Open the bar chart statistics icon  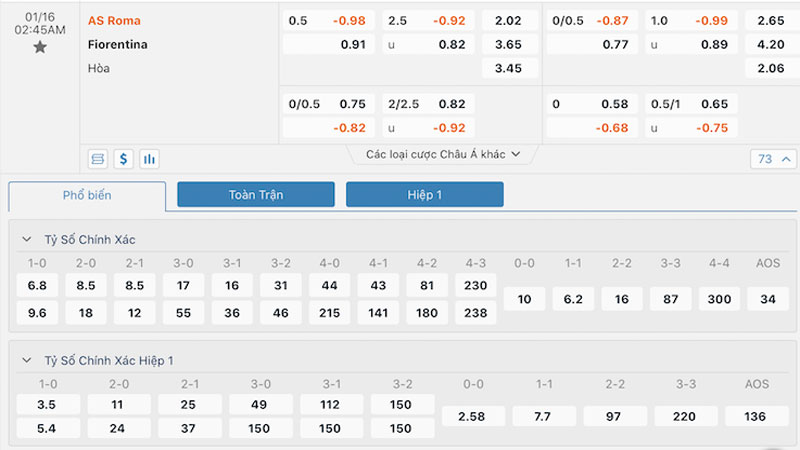click(150, 158)
